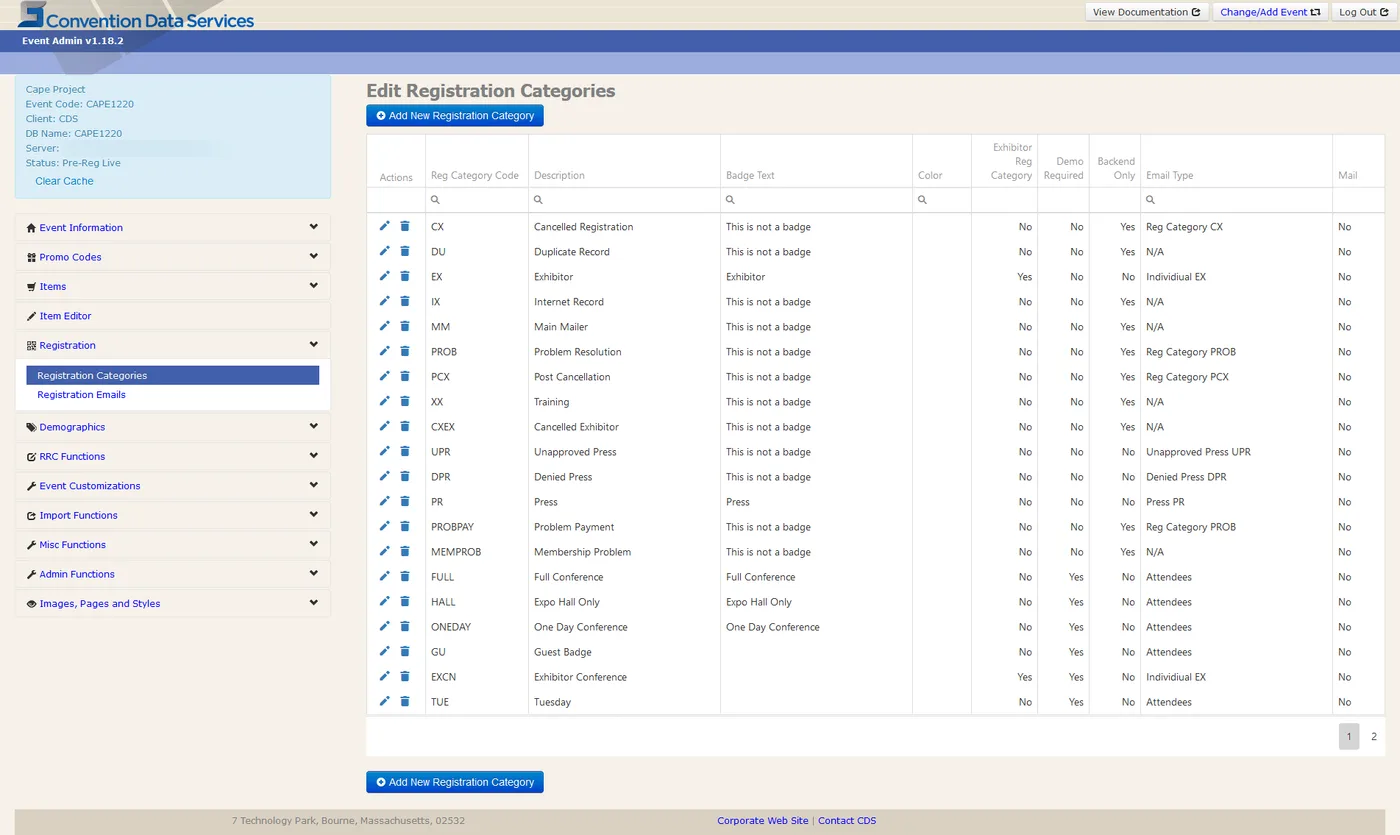Click the top Add New Registration Category button
The image size is (1400, 835).
click(x=455, y=115)
